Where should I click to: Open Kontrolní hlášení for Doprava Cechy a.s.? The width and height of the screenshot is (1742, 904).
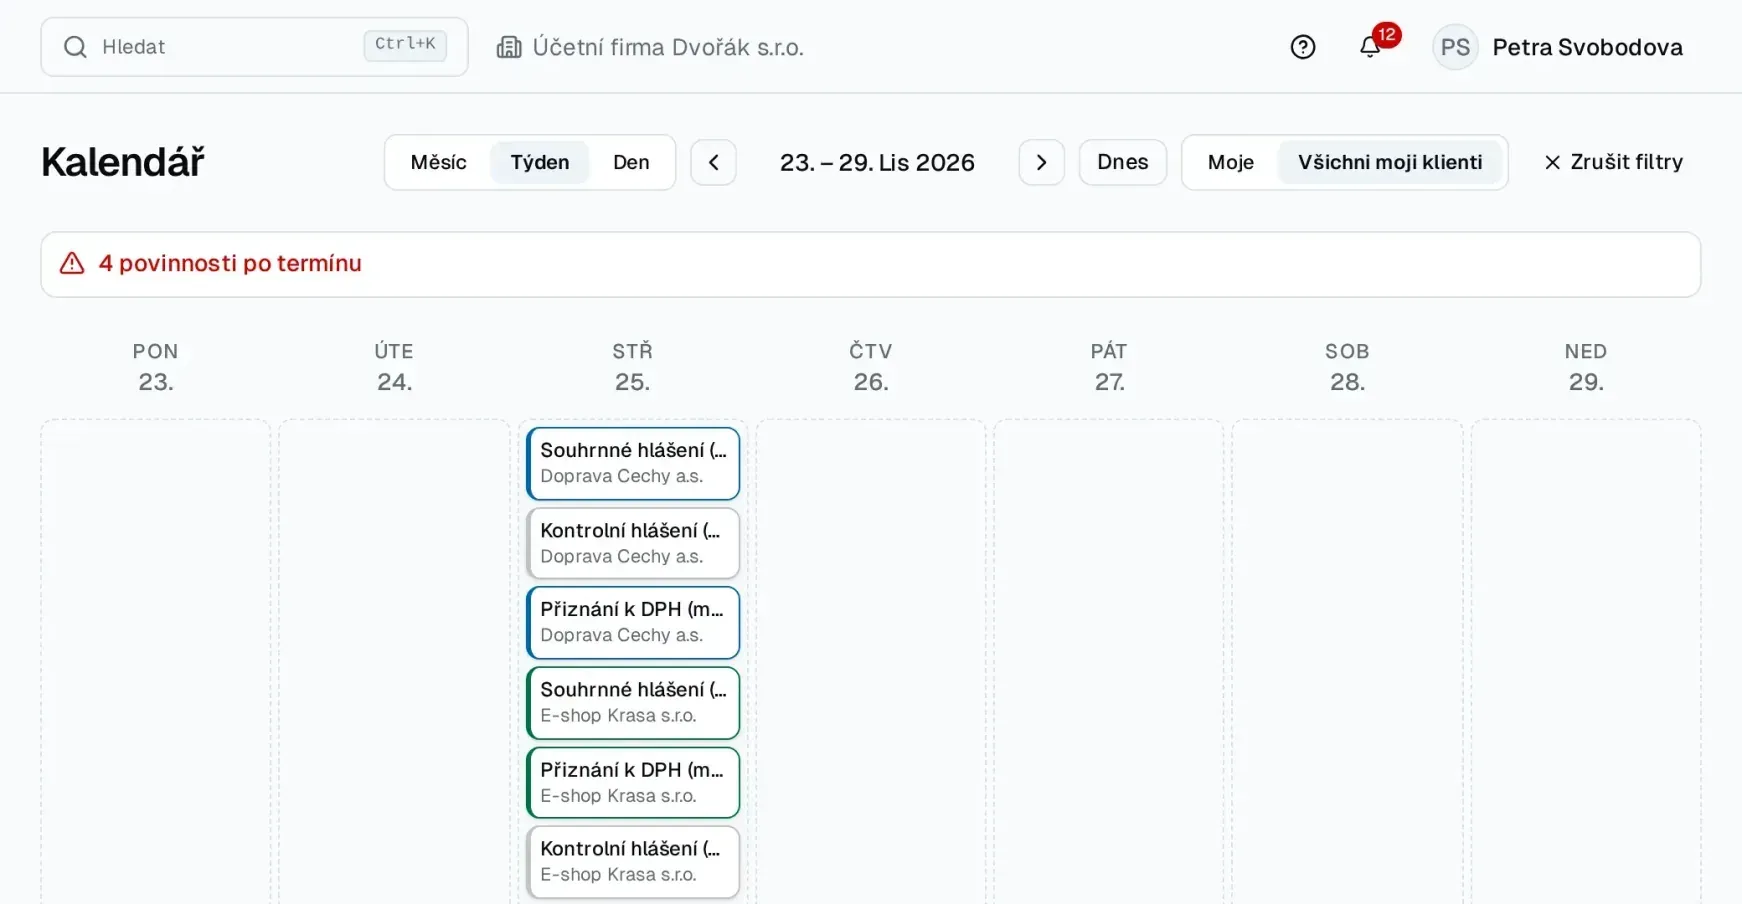coord(633,543)
